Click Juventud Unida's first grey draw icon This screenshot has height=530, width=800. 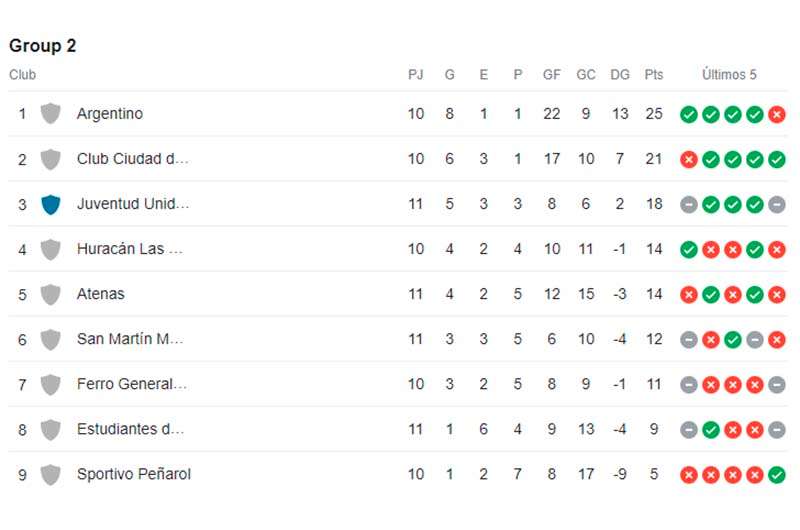pos(688,205)
